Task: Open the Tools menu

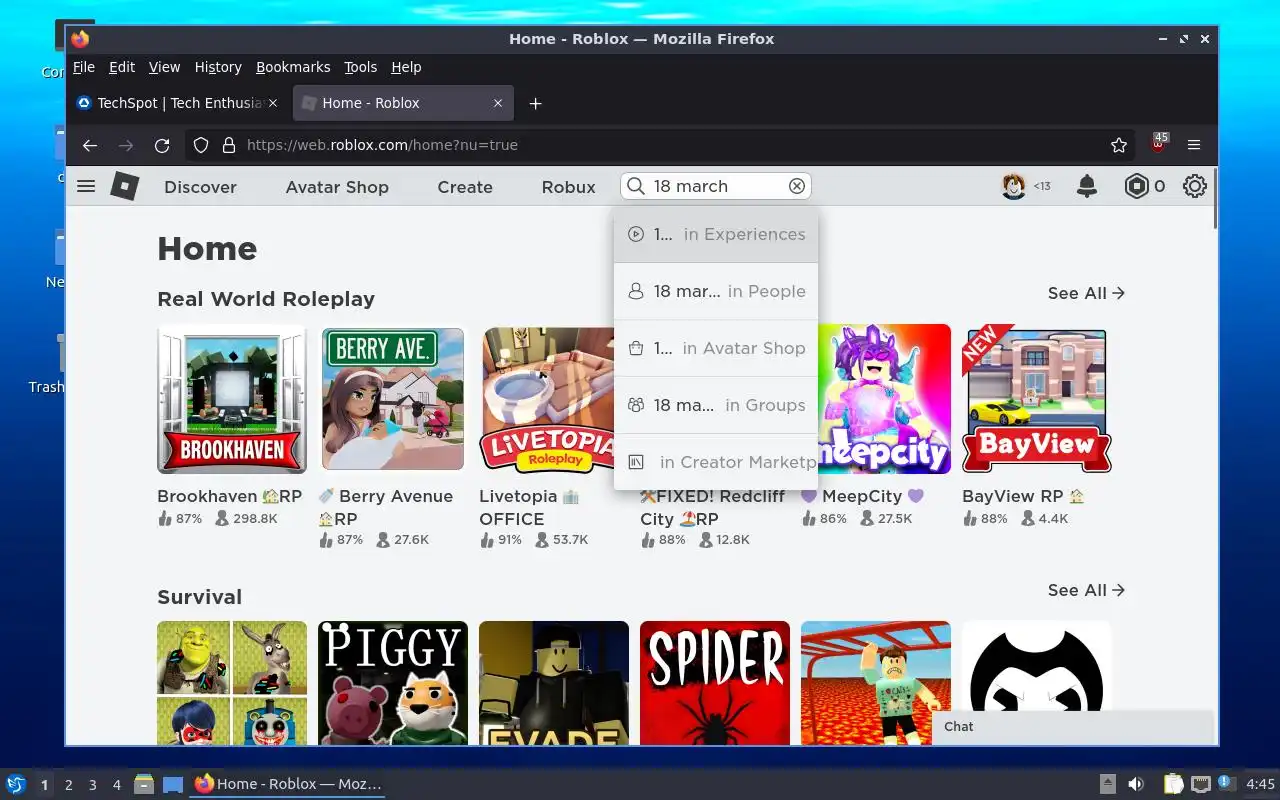Action: 361,67
